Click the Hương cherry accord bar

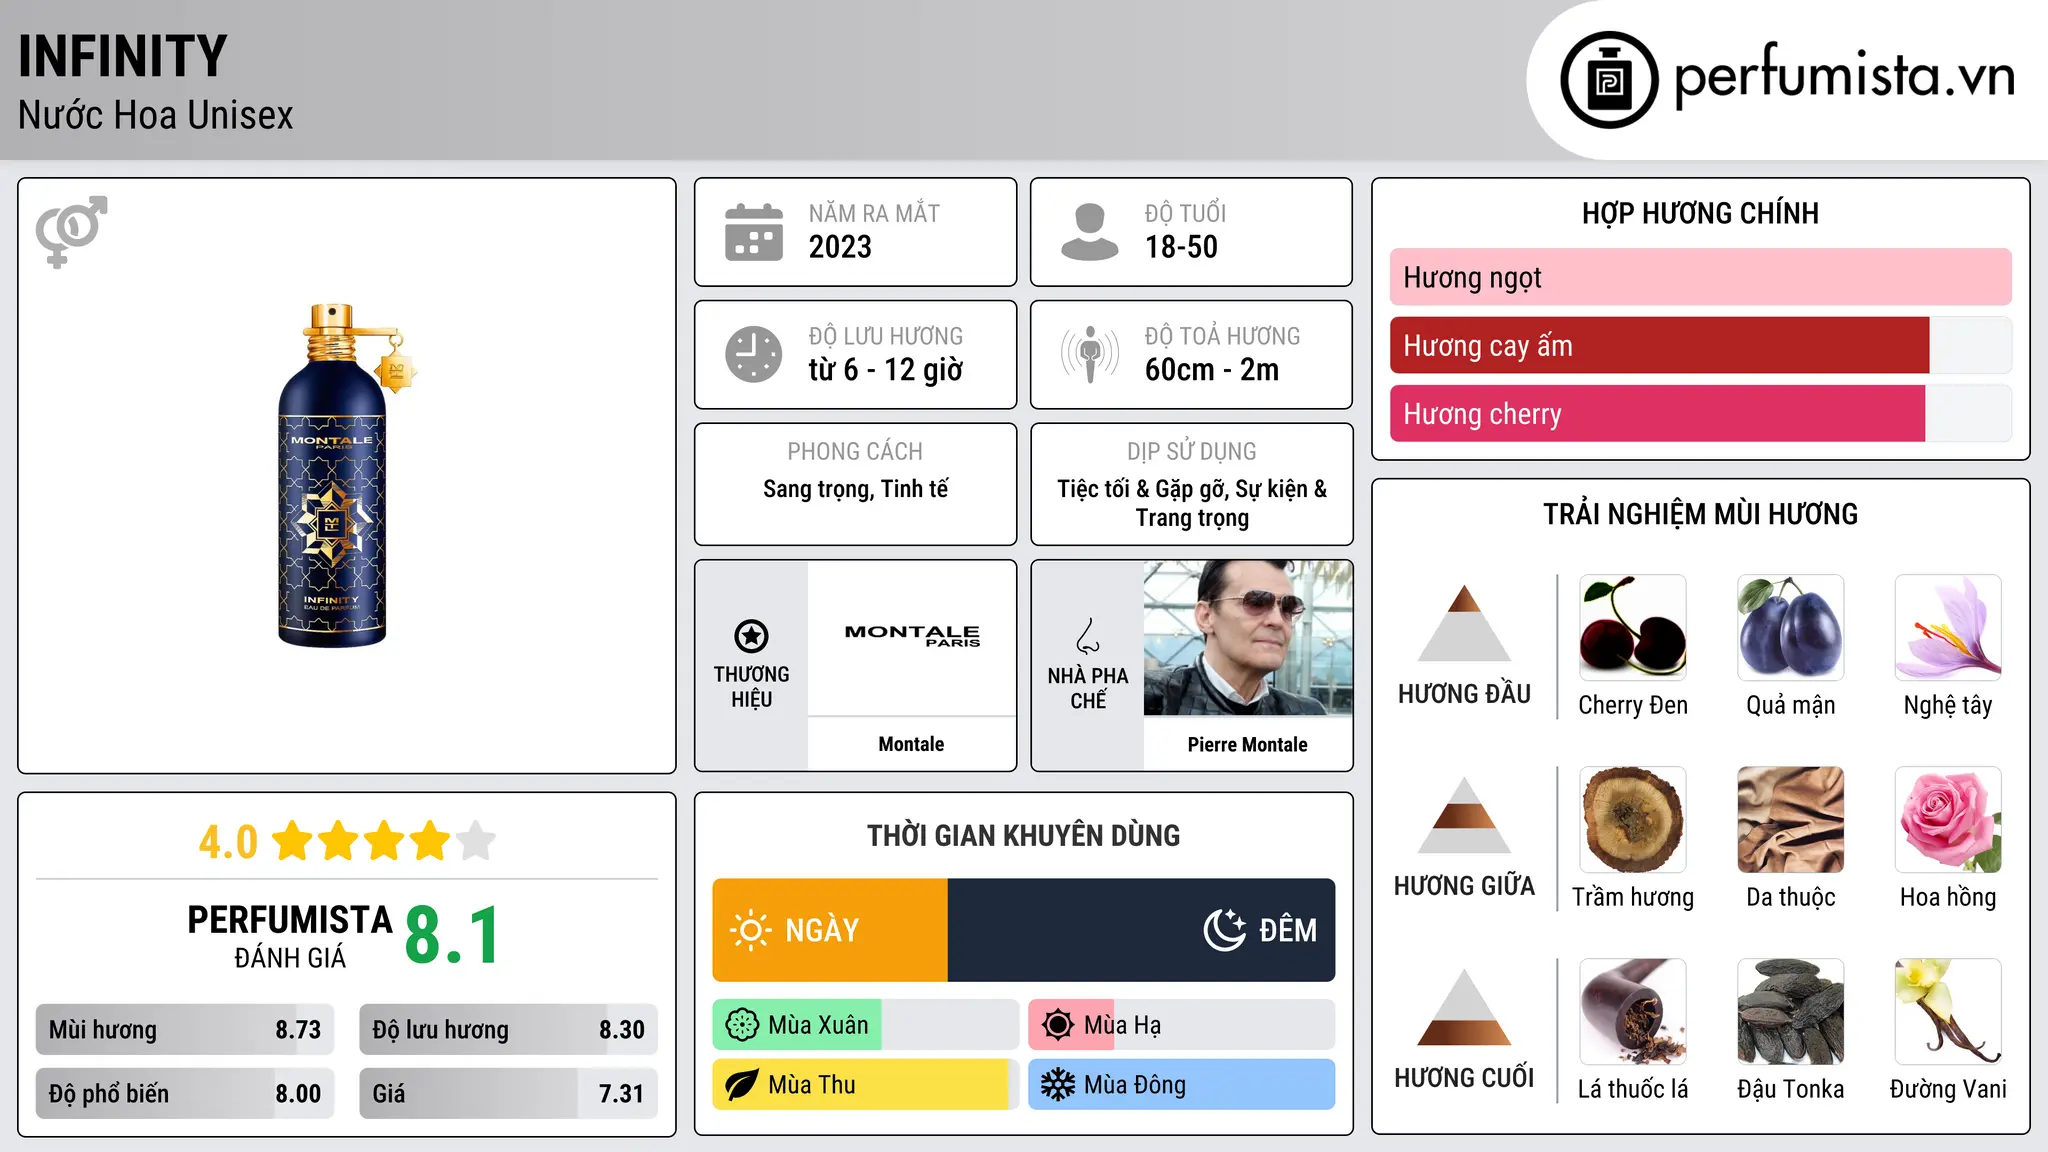1700,413
